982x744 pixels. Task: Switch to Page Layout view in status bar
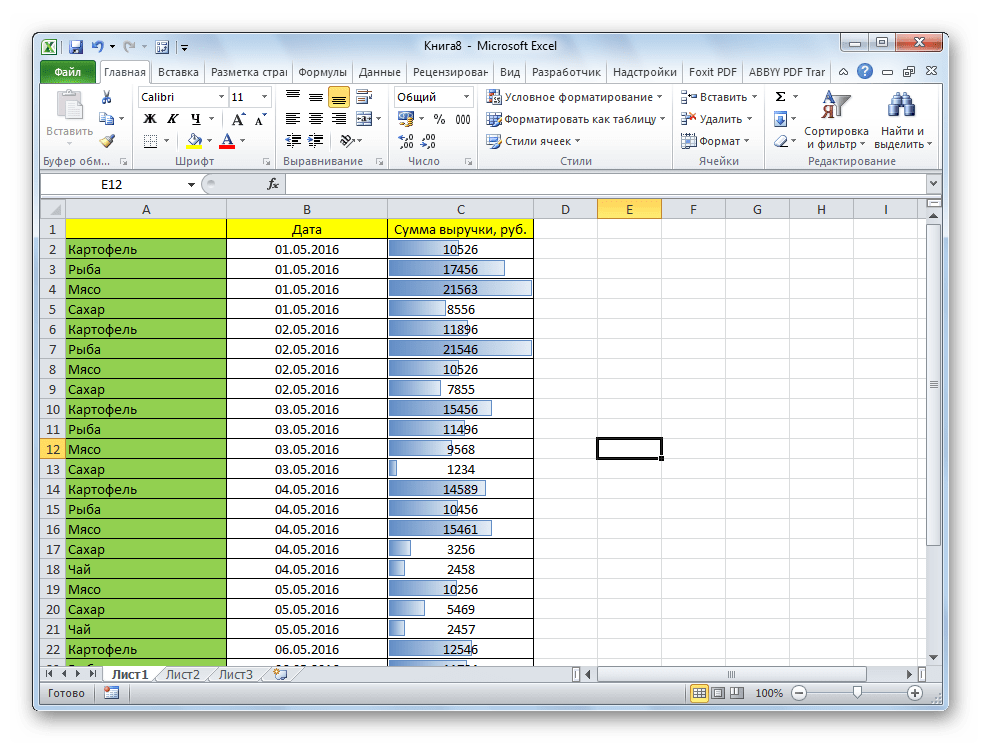coord(718,693)
